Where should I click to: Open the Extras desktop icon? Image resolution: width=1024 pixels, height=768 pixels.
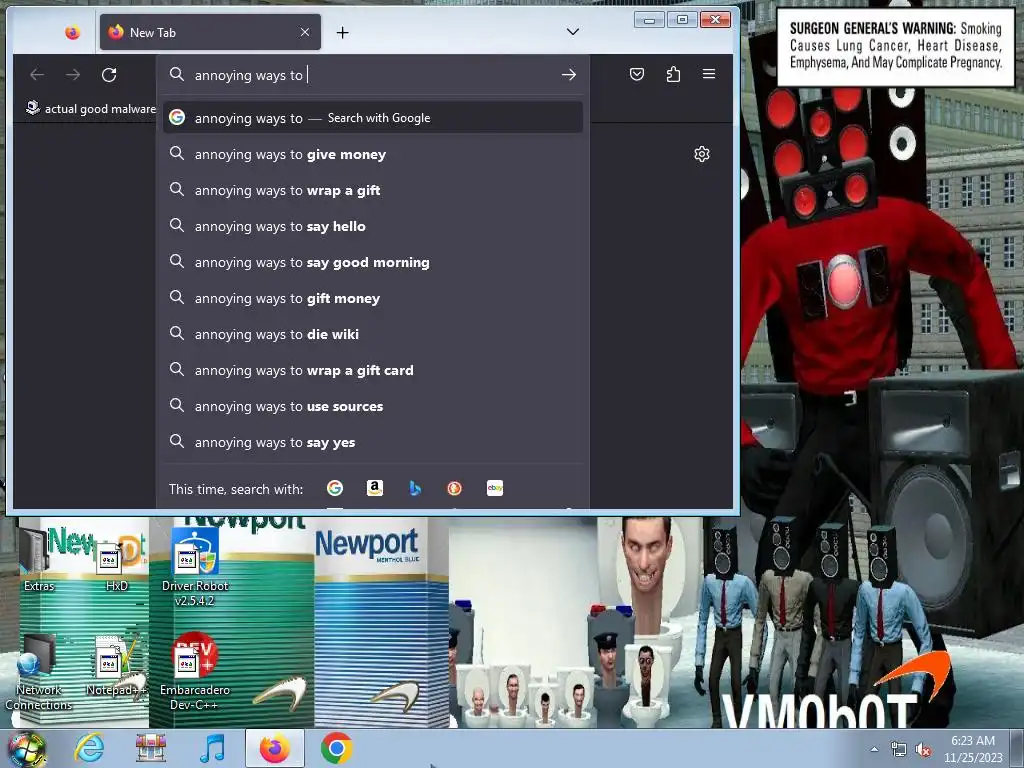coord(38,560)
